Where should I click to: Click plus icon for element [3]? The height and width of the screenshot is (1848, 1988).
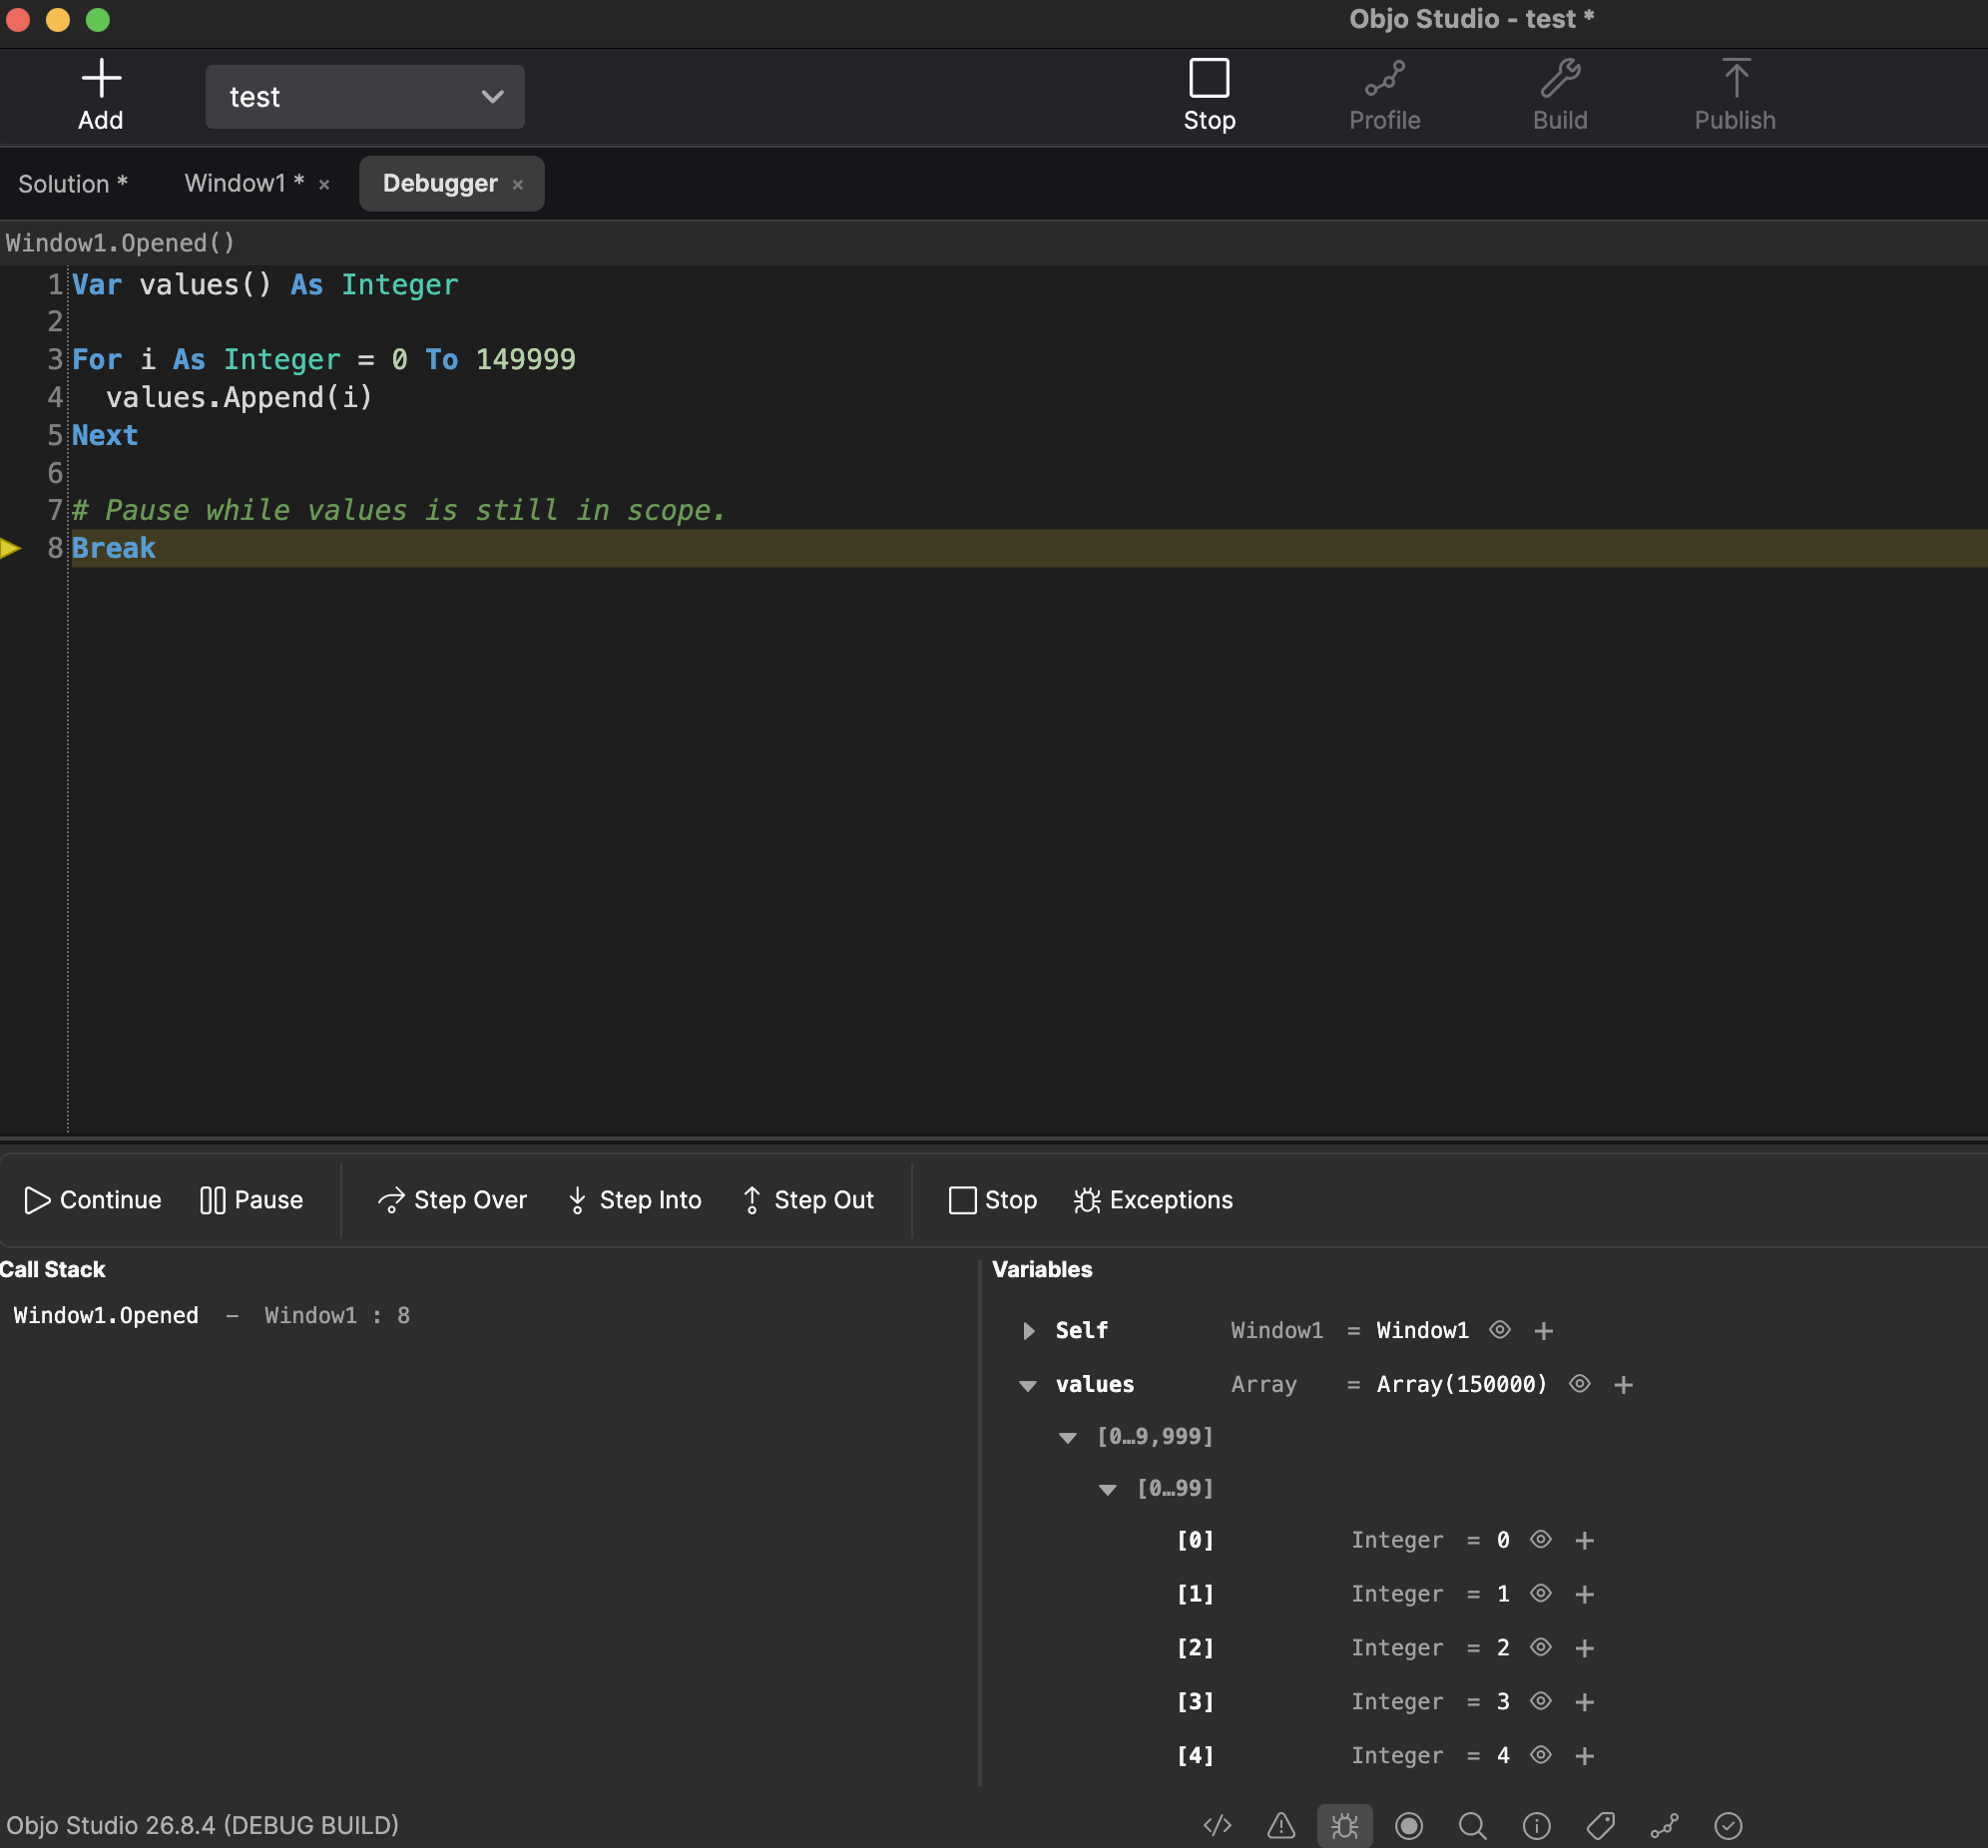[1585, 1703]
